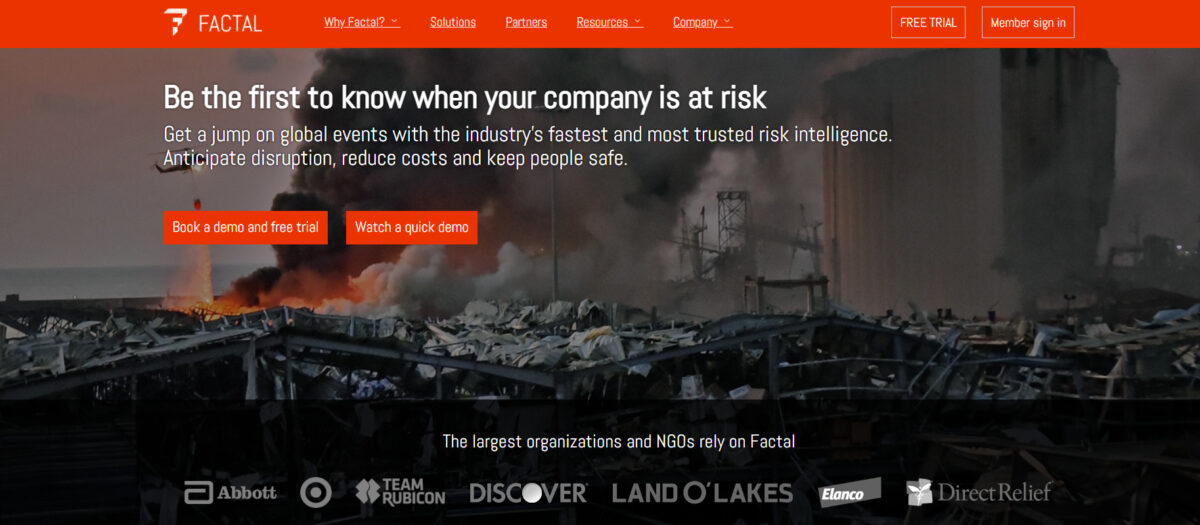1200x525 pixels.
Task: Open the Partners menu item
Action: (526, 22)
